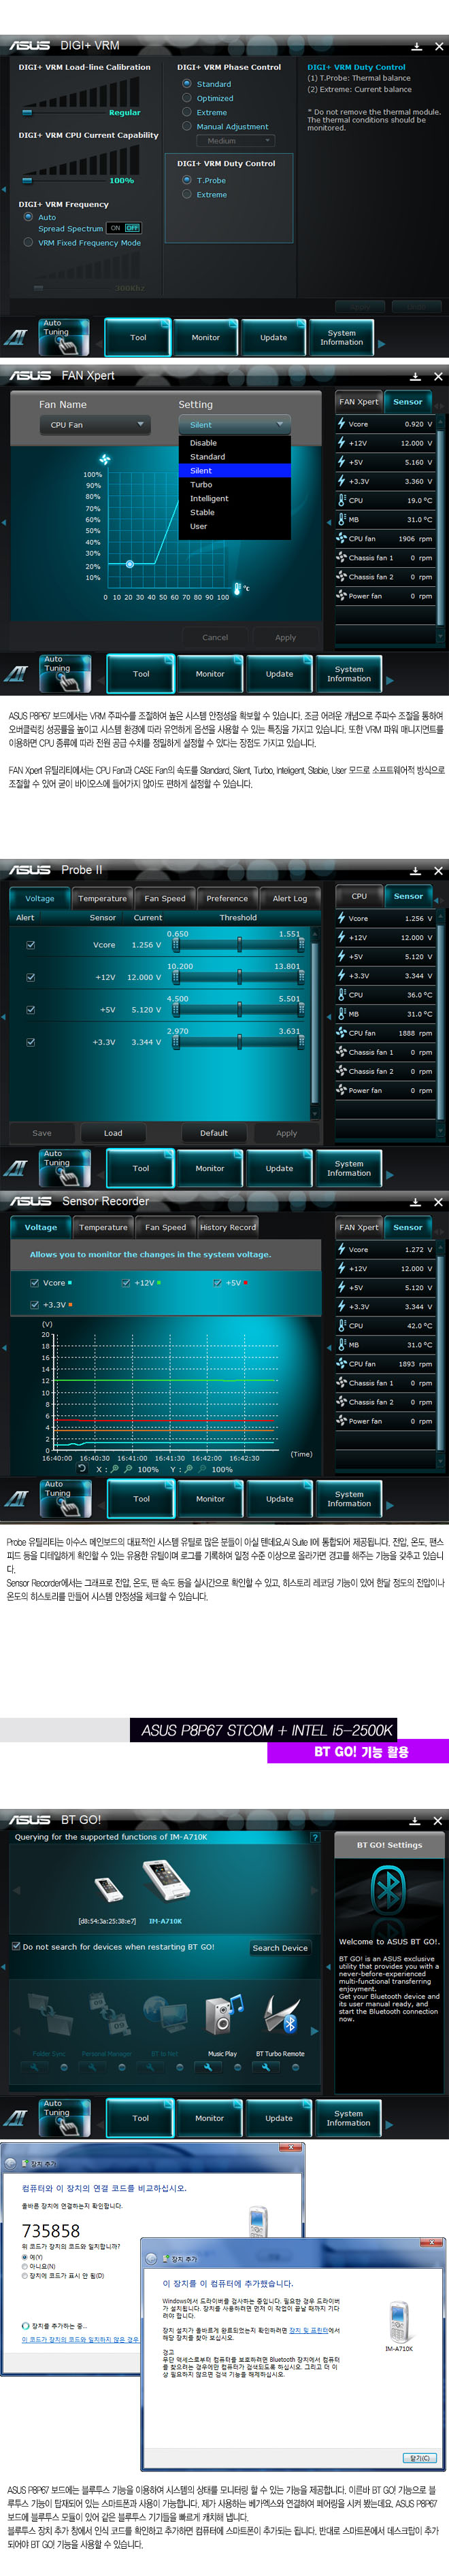Open the Medium manual adjustment dropdown
The image size is (449, 2576).
pyautogui.click(x=236, y=141)
